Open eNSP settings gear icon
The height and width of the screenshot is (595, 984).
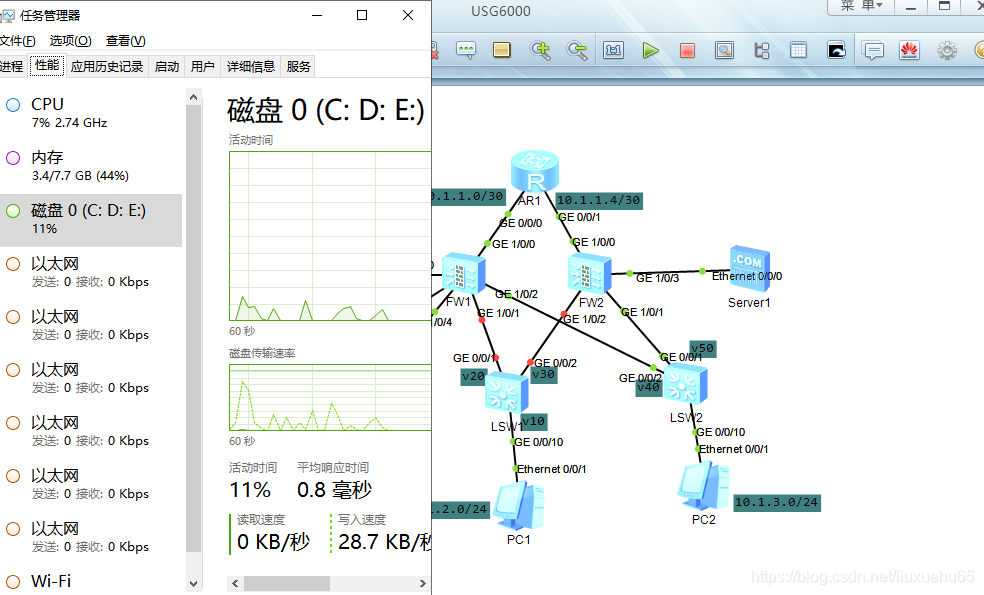point(947,50)
